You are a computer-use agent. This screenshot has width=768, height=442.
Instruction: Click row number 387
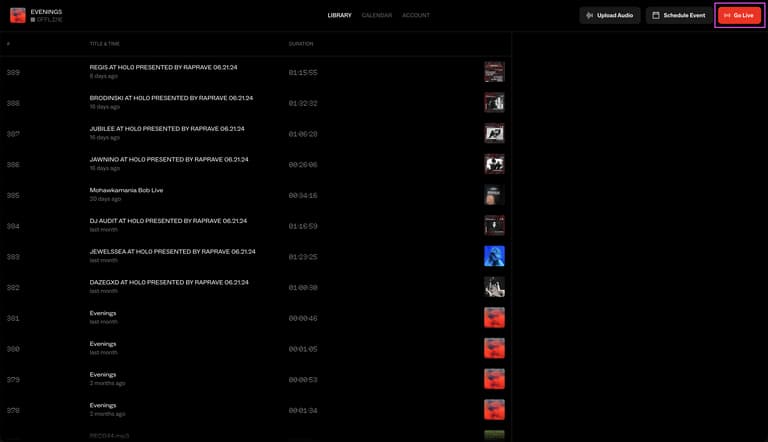coord(13,134)
